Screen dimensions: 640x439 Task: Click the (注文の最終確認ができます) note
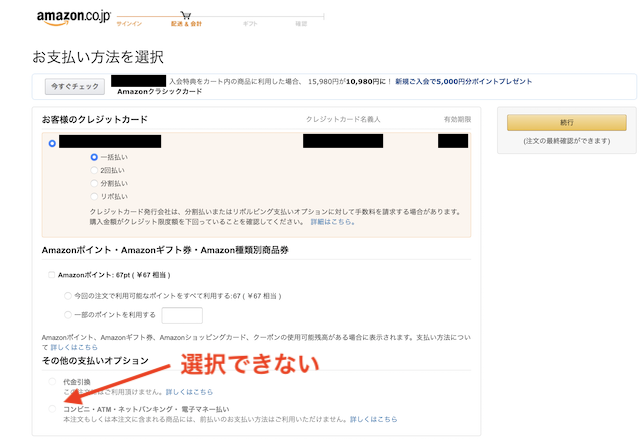[x=567, y=141]
